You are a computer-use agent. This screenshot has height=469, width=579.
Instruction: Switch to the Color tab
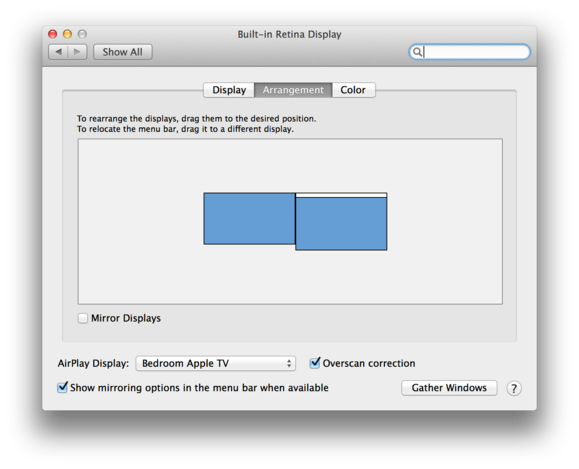tap(353, 90)
